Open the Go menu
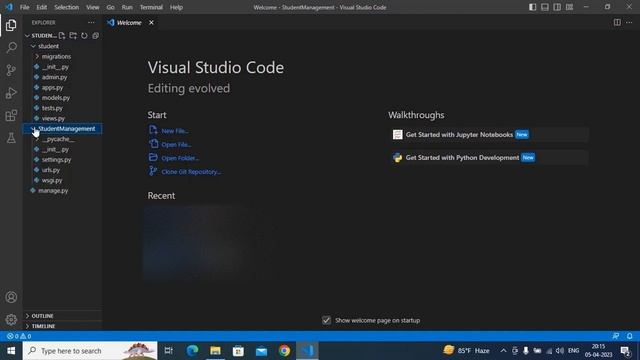The image size is (640, 360). 110,7
